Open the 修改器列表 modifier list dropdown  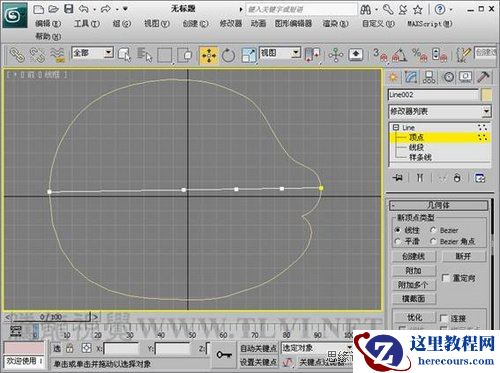[x=486, y=111]
